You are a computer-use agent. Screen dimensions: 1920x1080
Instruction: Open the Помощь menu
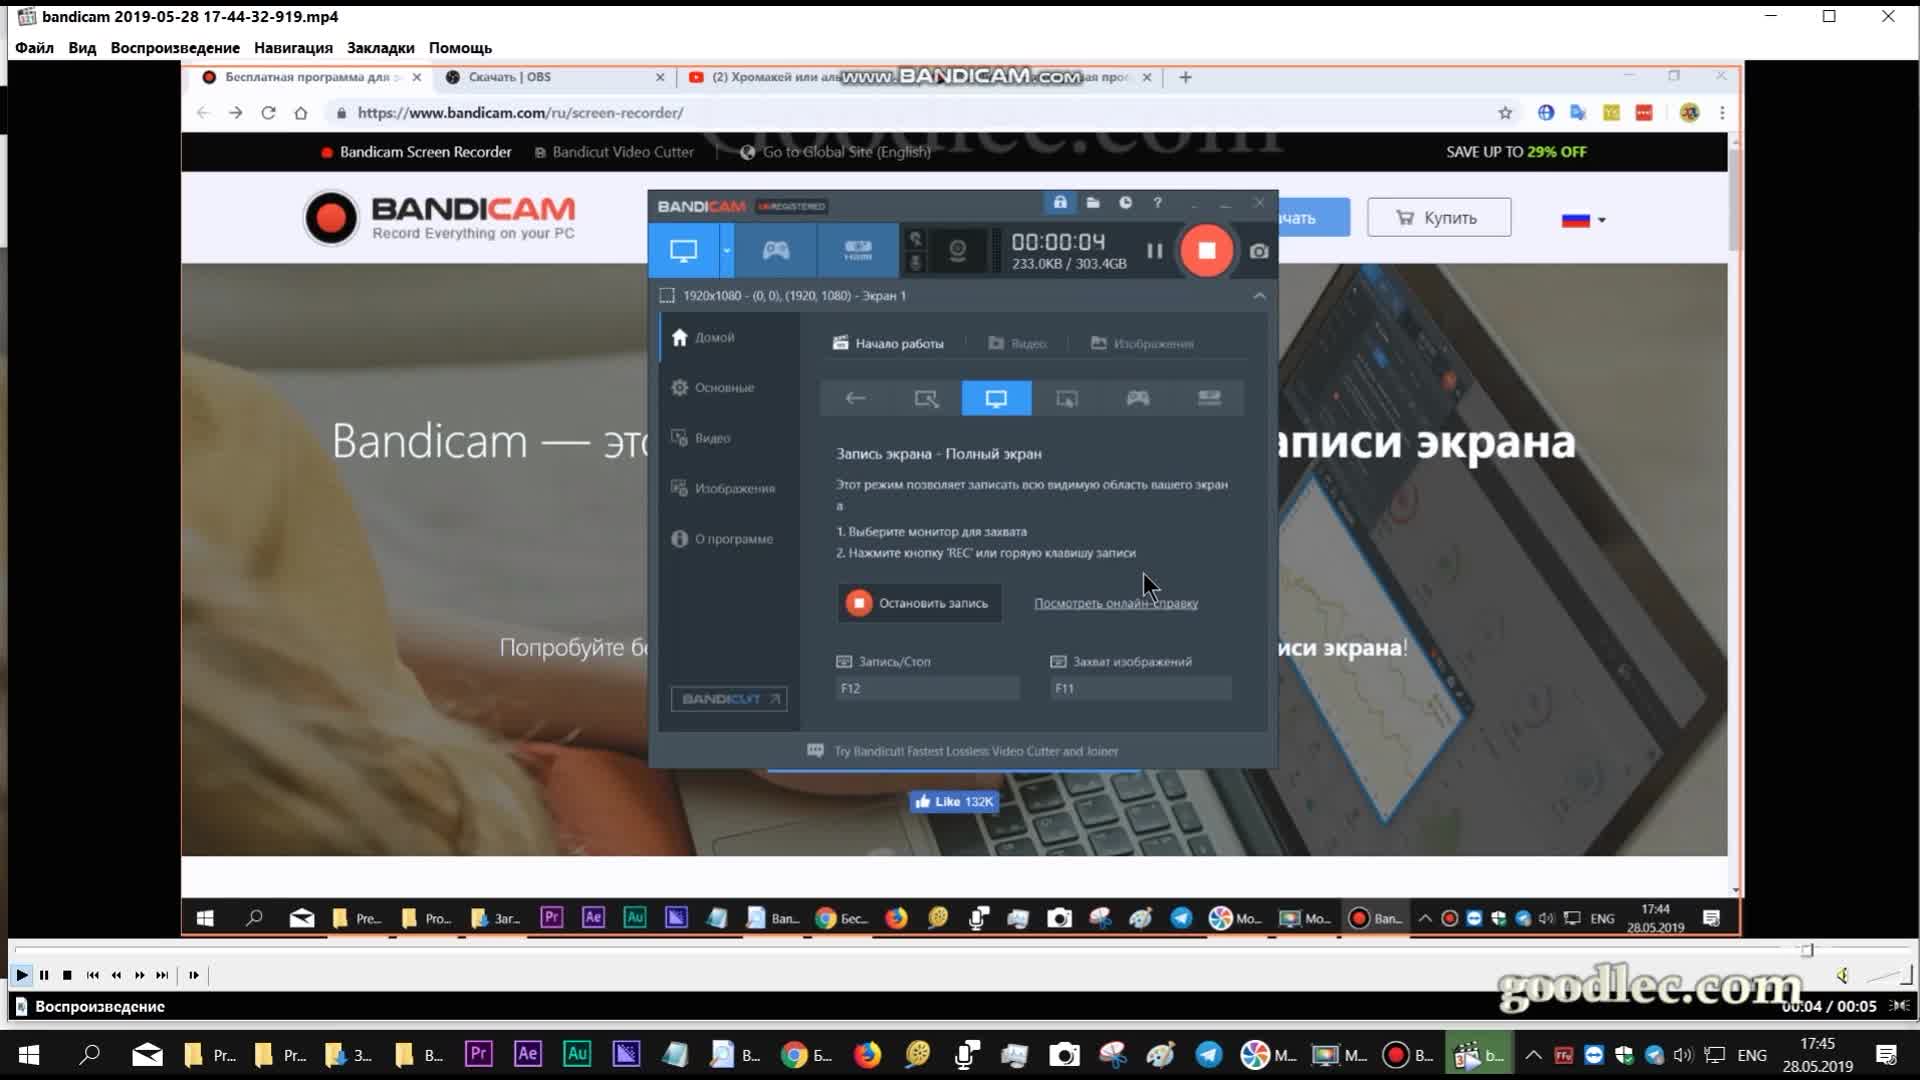click(460, 48)
